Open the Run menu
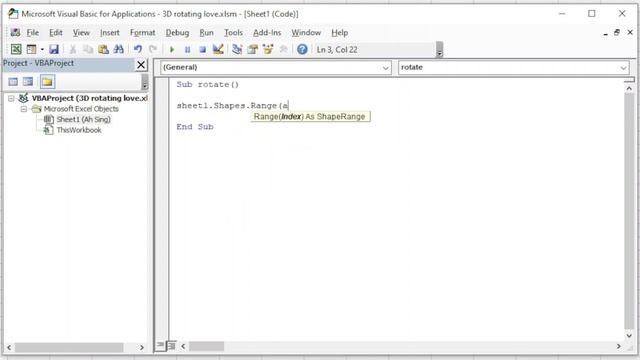Screen dimensions: 640x360 coord(207,33)
